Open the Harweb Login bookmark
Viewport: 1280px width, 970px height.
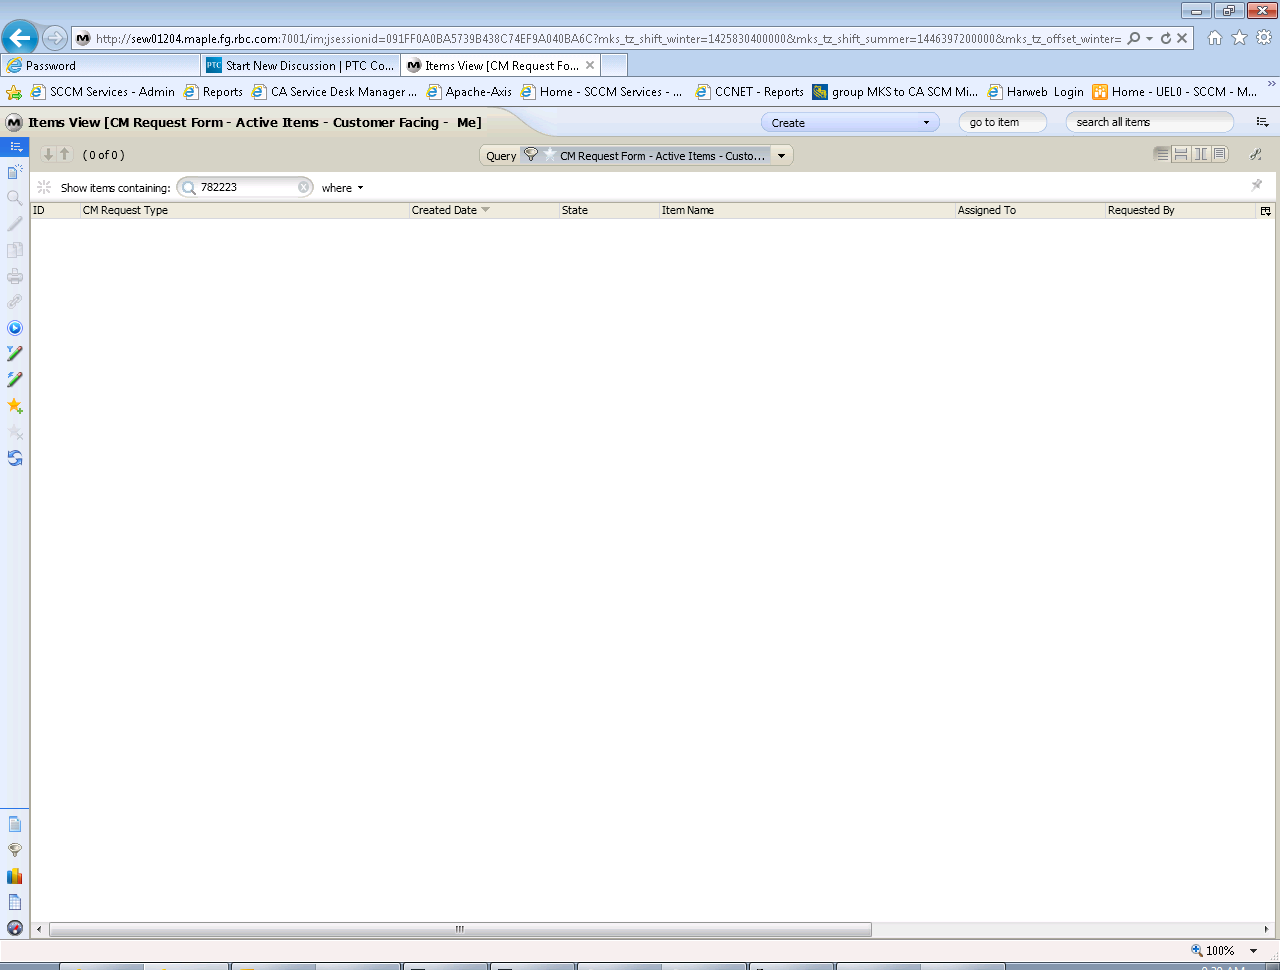(x=1036, y=91)
